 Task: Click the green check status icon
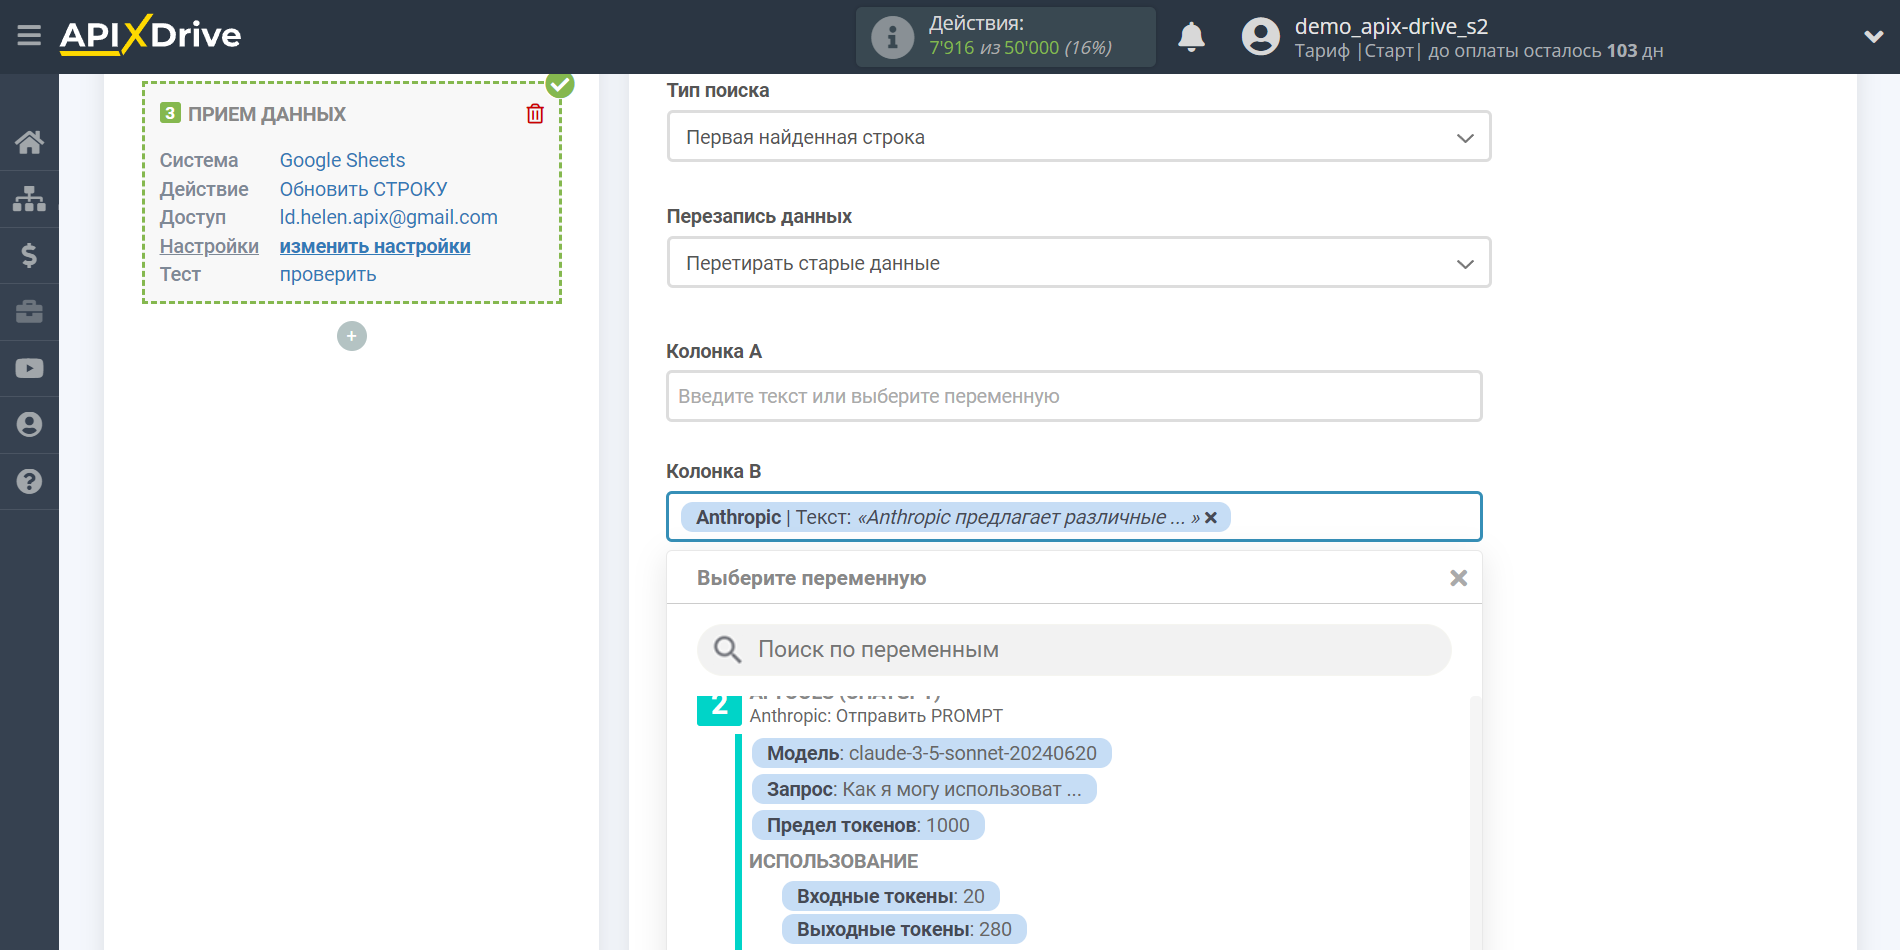[560, 84]
